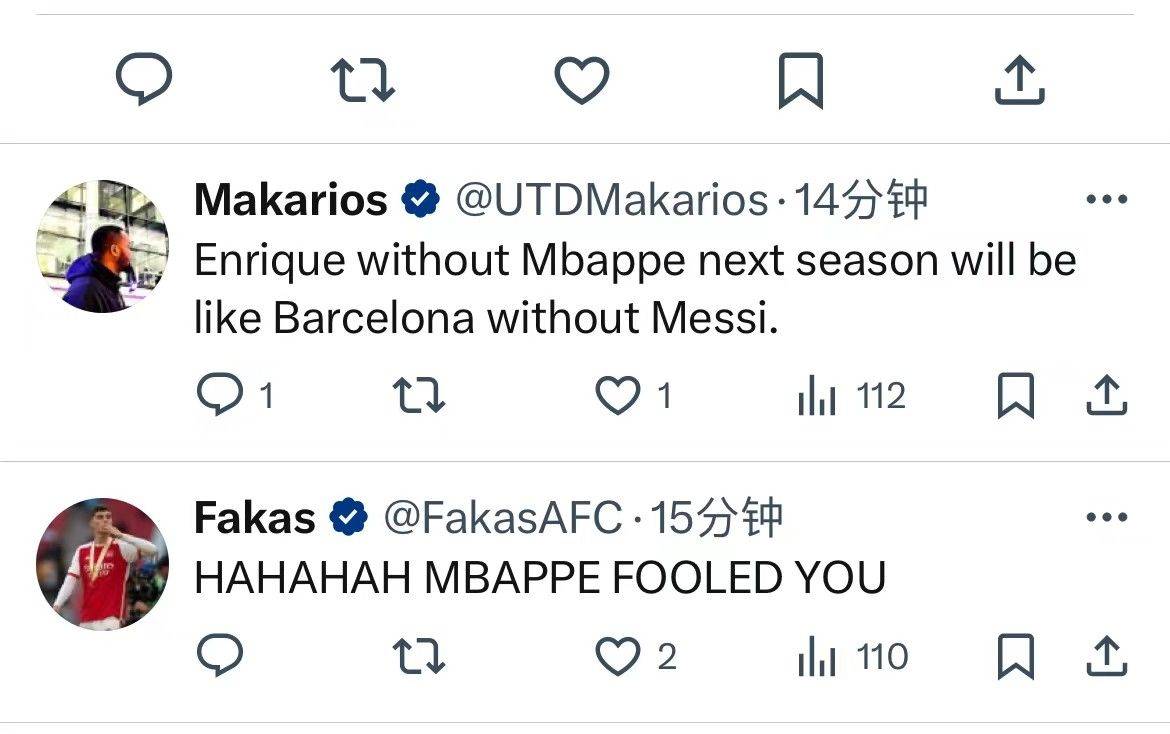Like Makarios's tweet
This screenshot has width=1170, height=734.
coord(617,397)
